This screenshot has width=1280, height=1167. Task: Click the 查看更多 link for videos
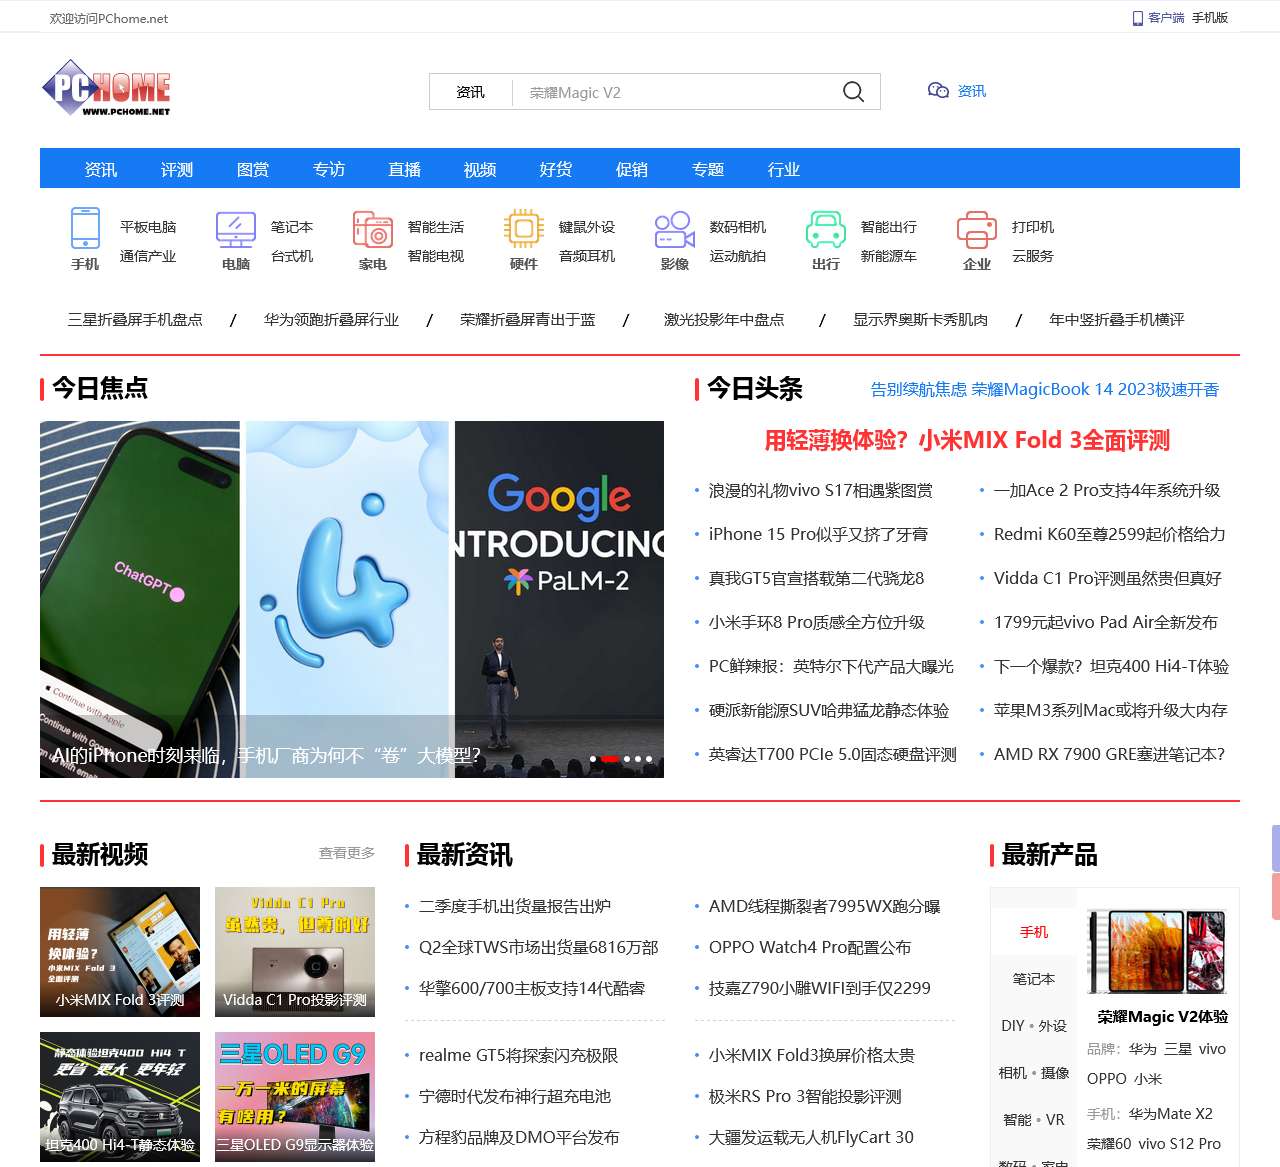coord(346,853)
